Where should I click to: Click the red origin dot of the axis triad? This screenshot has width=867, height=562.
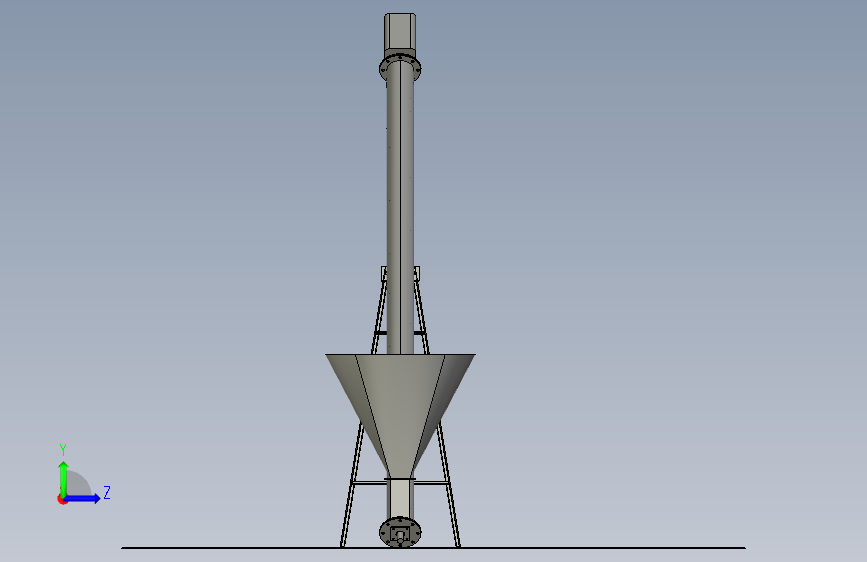click(x=61, y=500)
